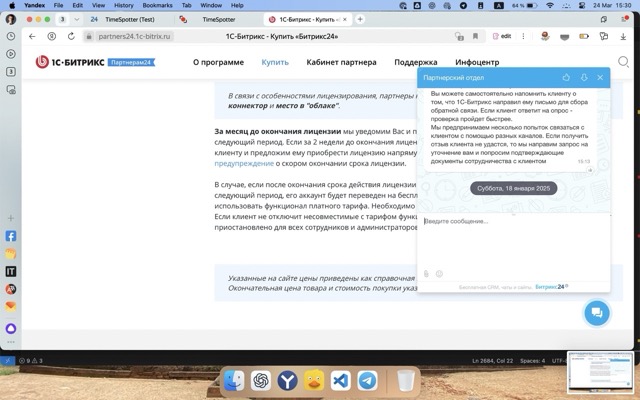640x400 pixels.
Task: Follow the Битрикс24 link in chat footer
Action: click(x=550, y=286)
